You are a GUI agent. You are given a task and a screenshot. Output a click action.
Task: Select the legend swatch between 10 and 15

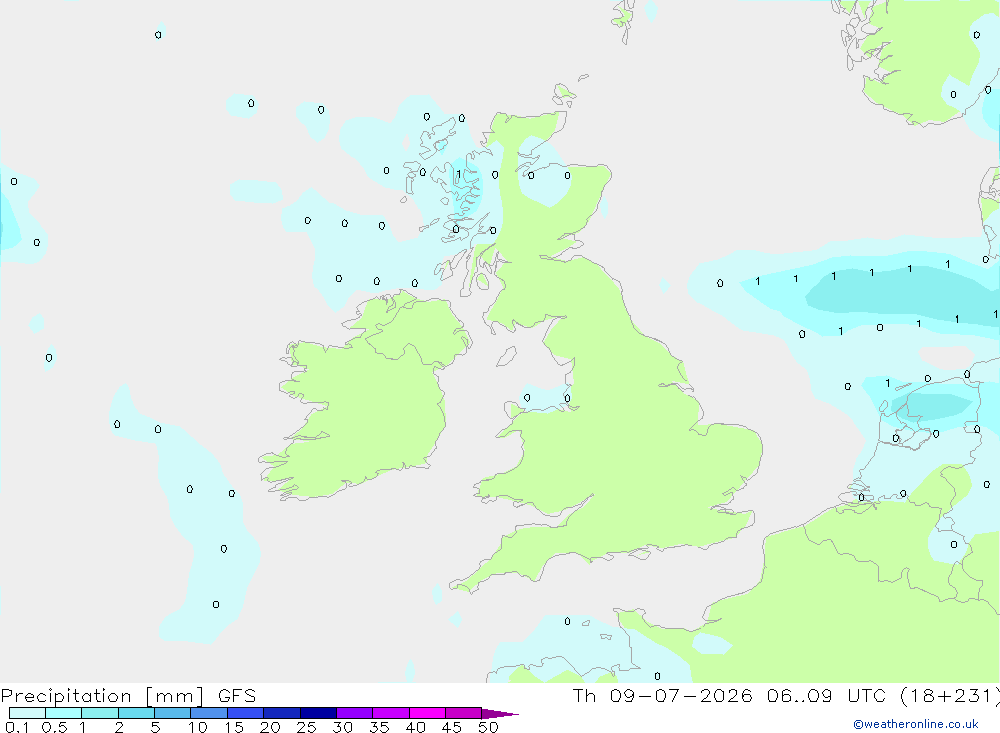click(209, 713)
